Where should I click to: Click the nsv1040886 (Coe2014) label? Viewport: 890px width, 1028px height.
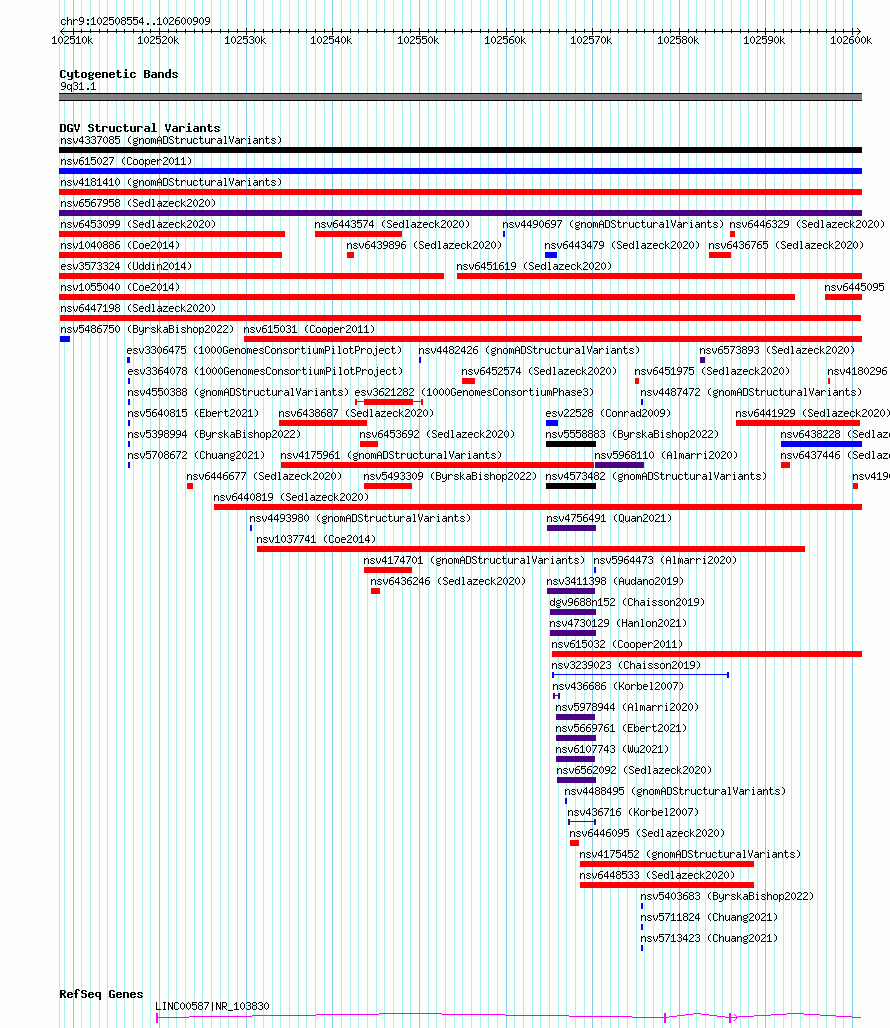click(x=120, y=245)
